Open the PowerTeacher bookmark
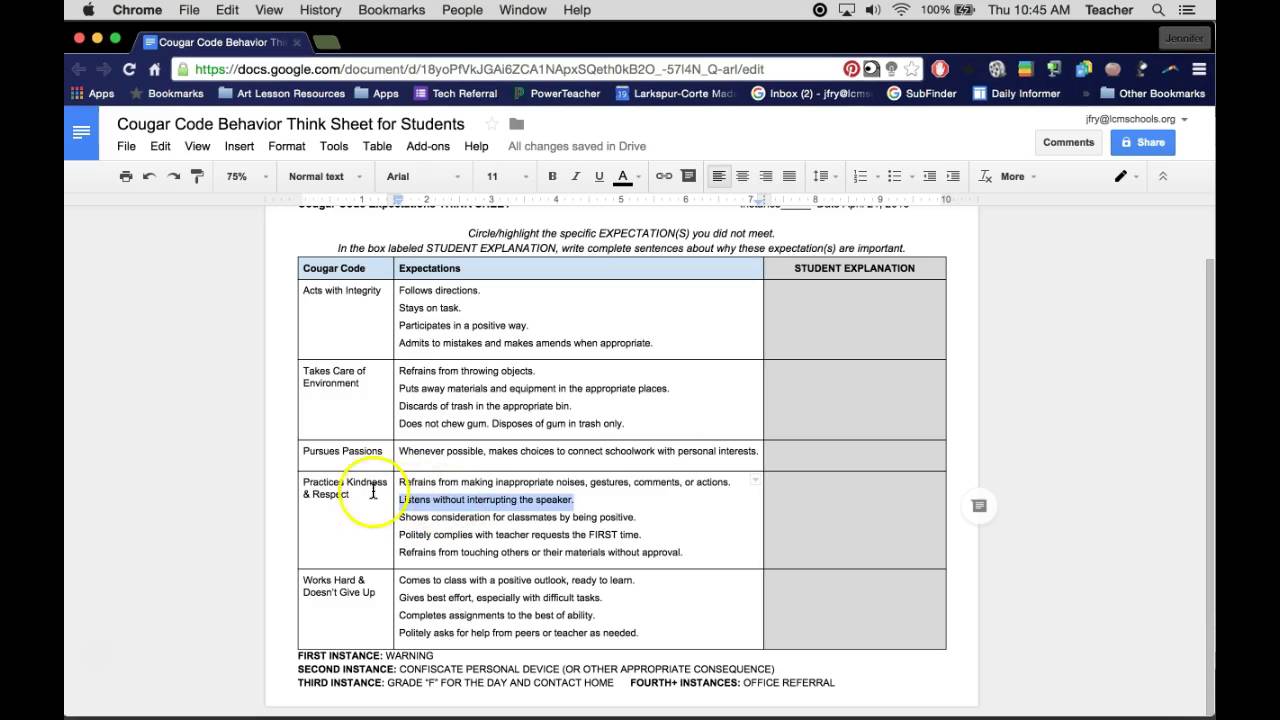Viewport: 1280px width, 720px height. pyautogui.click(x=557, y=93)
